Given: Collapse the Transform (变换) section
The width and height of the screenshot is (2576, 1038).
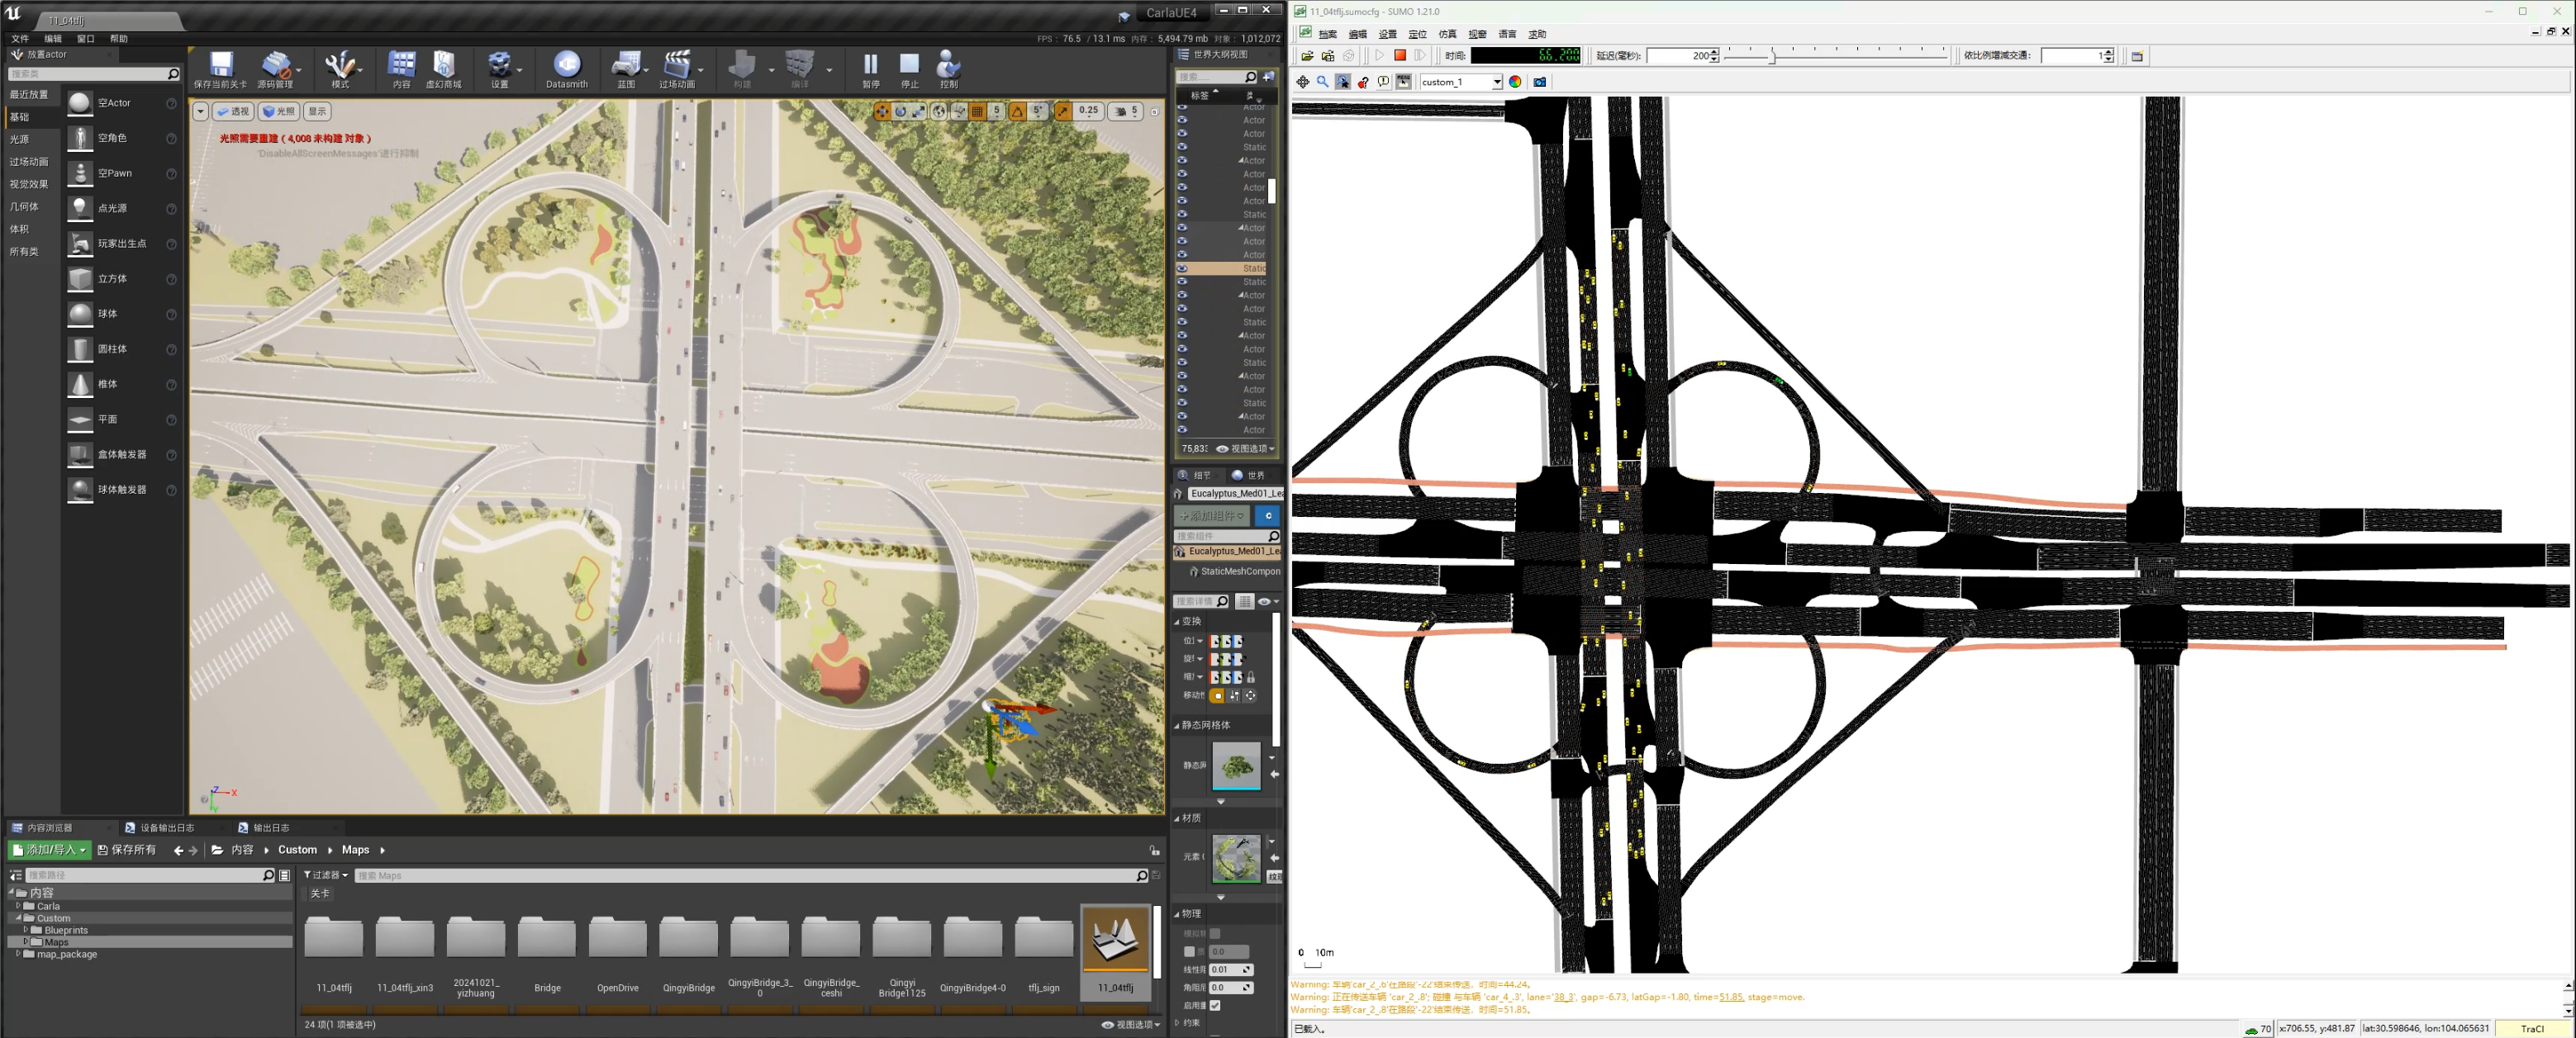Looking at the screenshot, I should [1177, 622].
